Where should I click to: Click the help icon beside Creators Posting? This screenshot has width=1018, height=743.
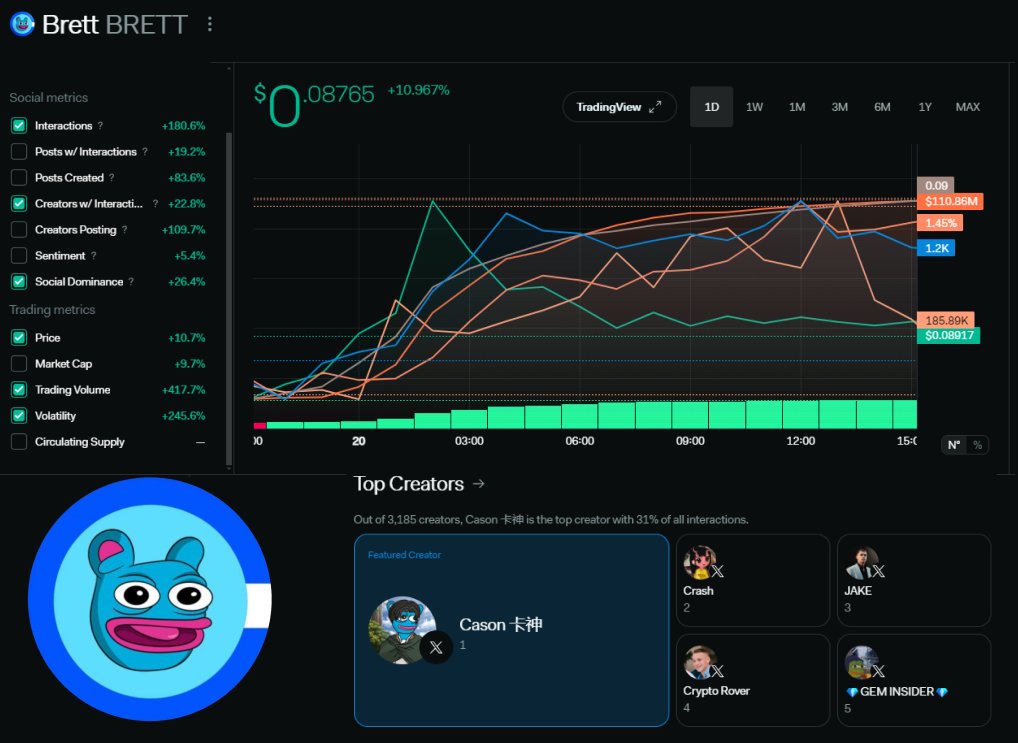click(125, 230)
